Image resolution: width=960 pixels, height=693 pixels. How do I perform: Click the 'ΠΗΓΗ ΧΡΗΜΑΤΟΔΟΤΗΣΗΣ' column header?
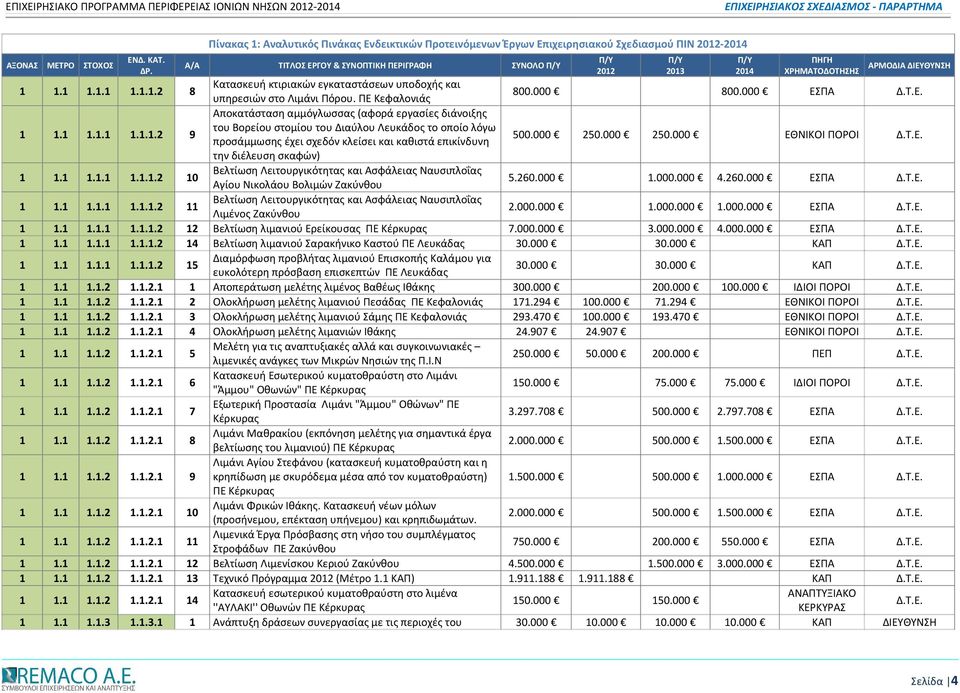point(822,66)
